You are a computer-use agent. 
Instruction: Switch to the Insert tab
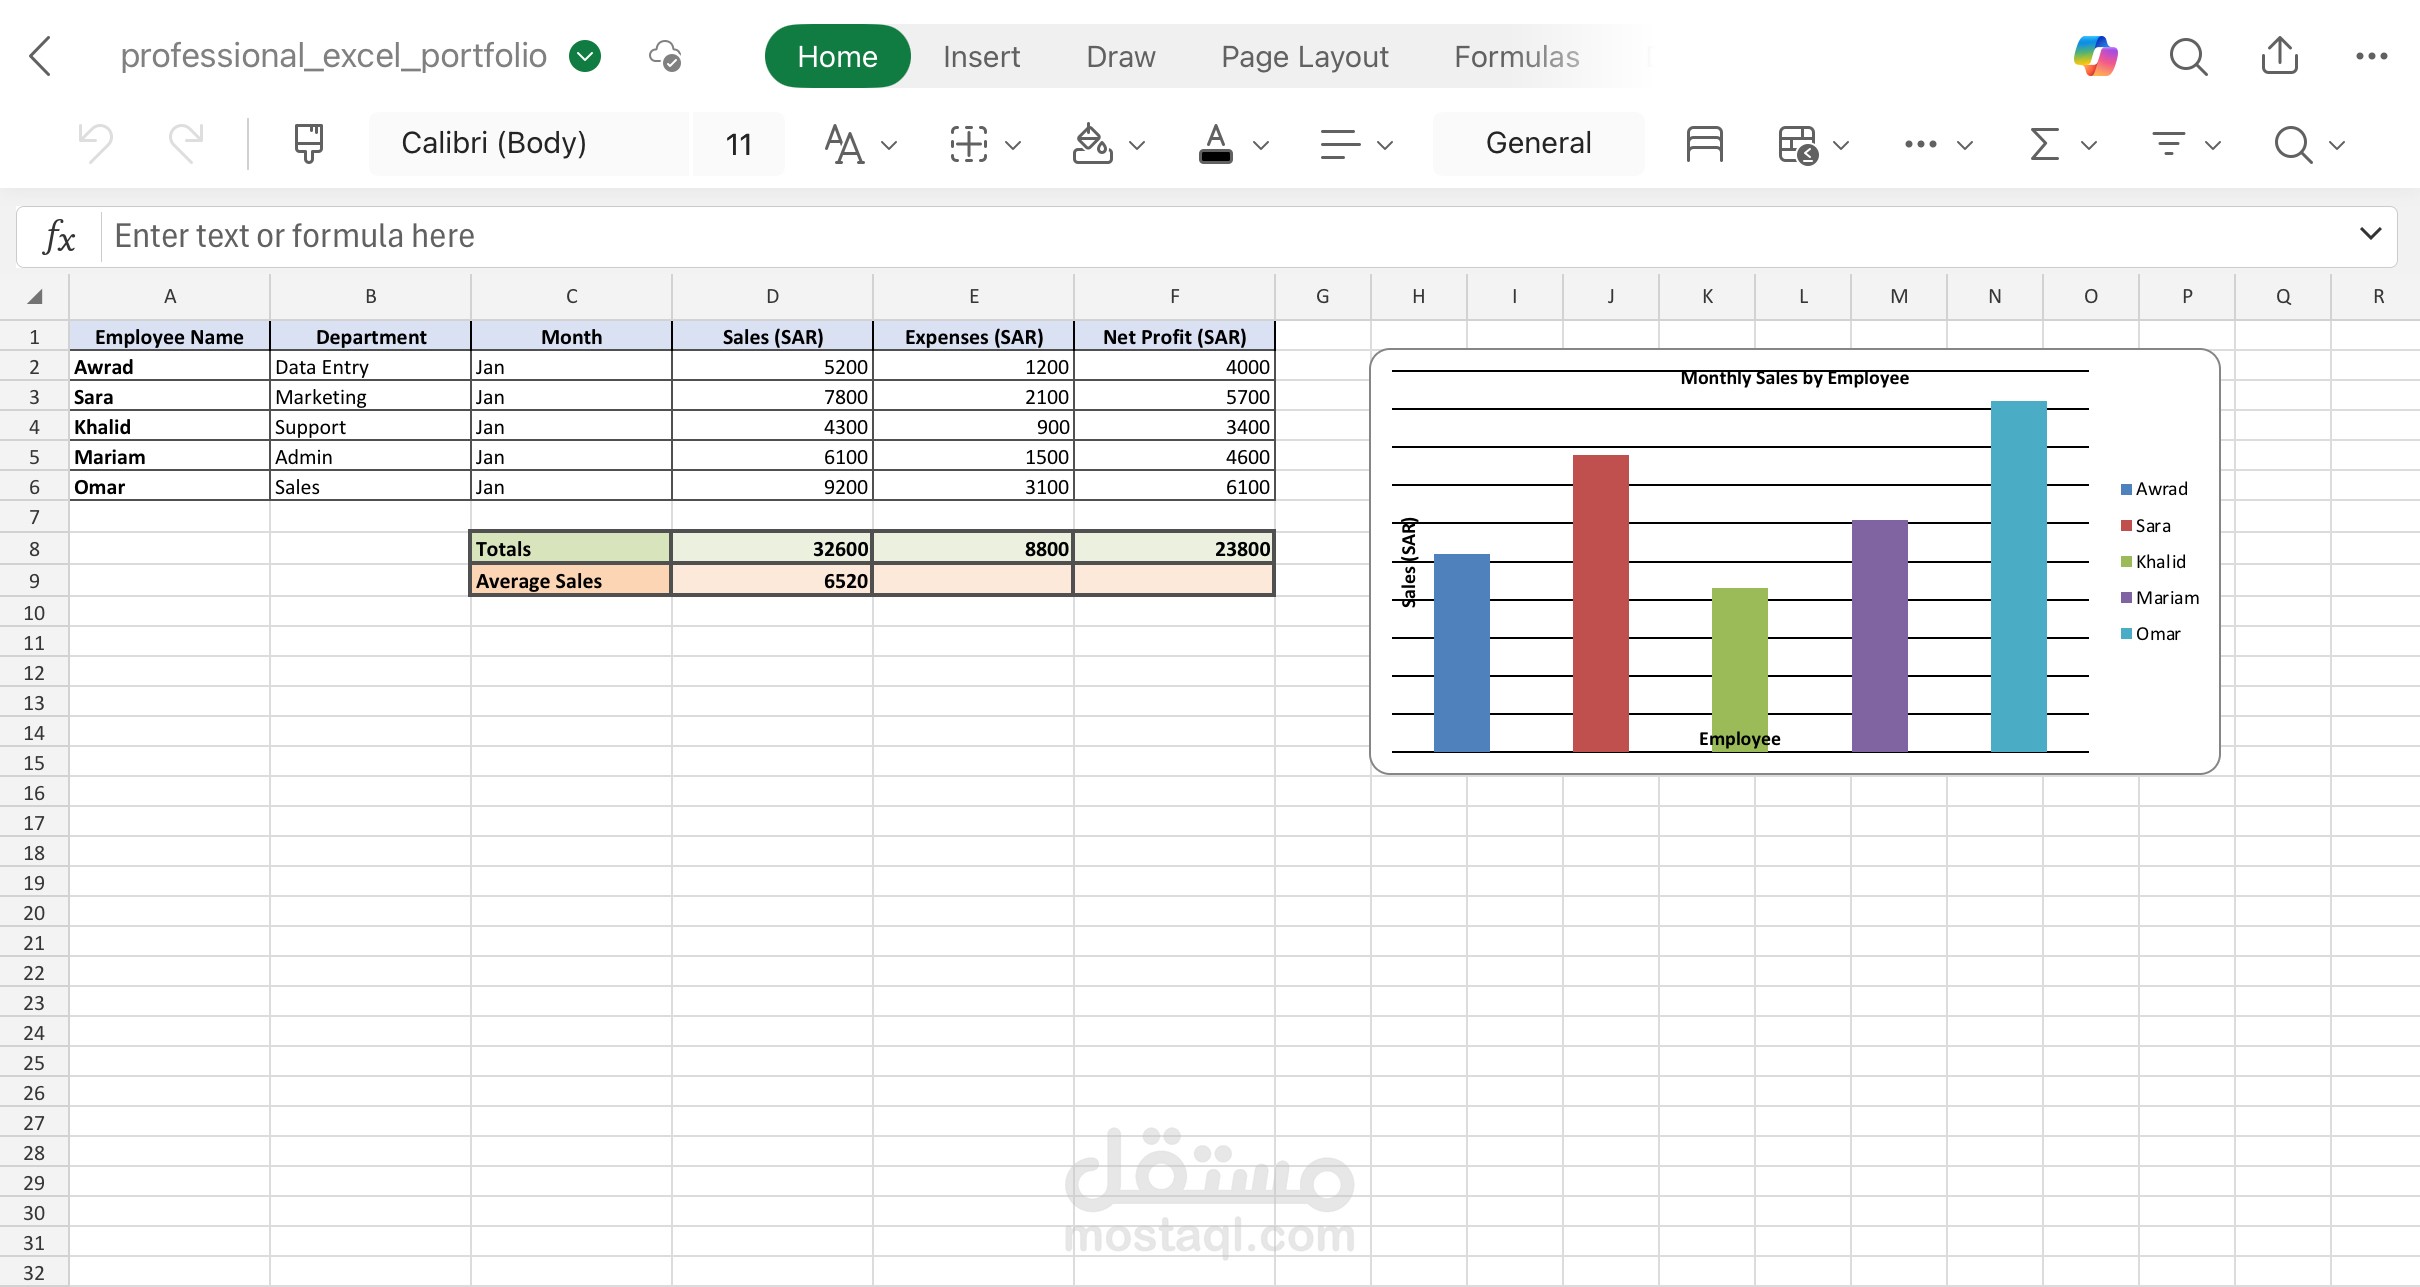[x=980, y=56]
